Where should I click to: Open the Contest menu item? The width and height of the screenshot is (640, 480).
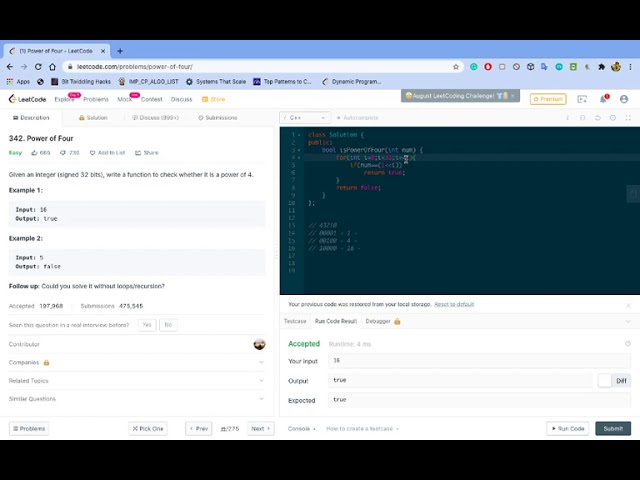click(151, 99)
